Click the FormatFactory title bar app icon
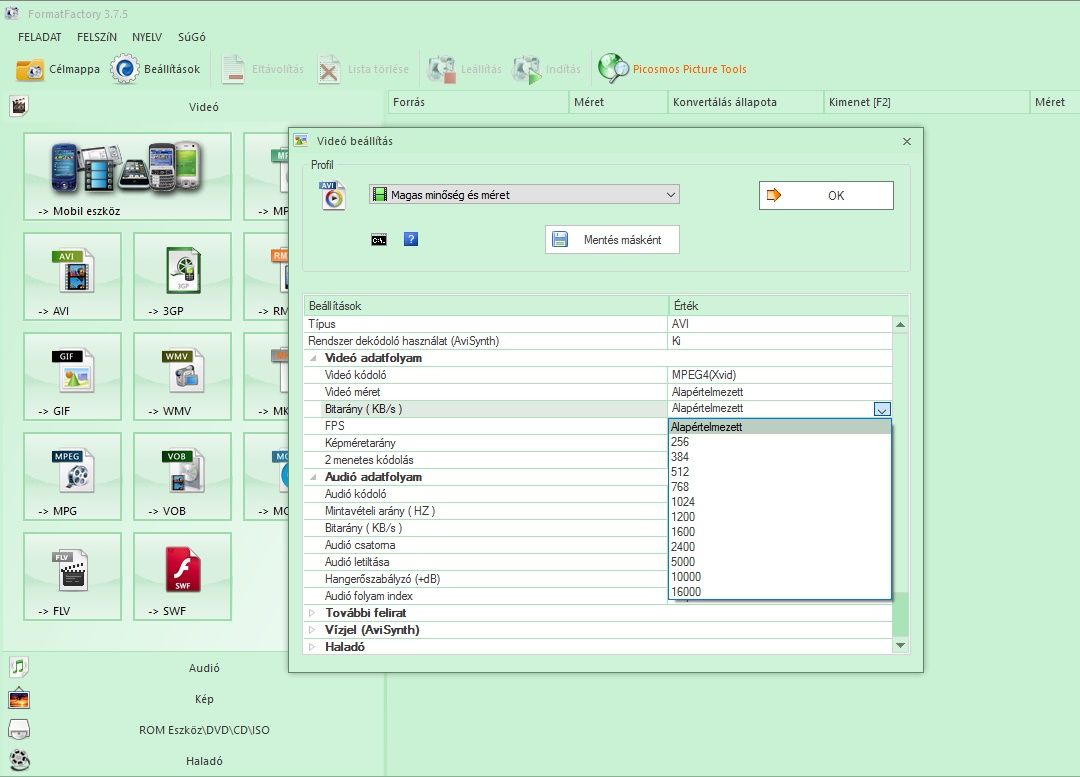The height and width of the screenshot is (777, 1080). coord(12,13)
